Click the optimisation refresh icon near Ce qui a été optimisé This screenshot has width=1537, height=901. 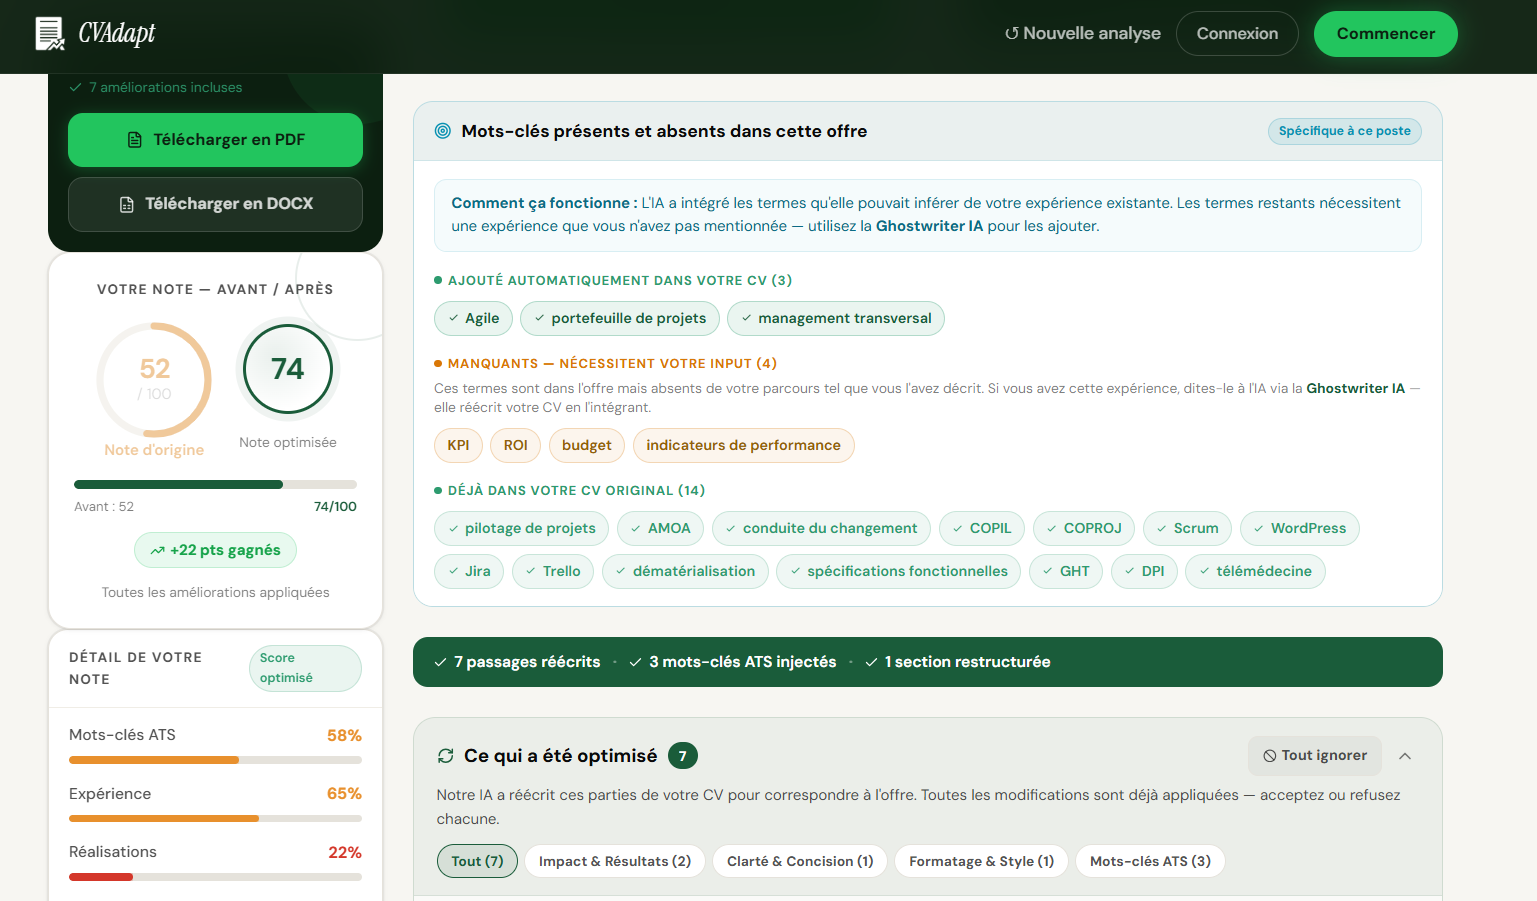pos(445,756)
